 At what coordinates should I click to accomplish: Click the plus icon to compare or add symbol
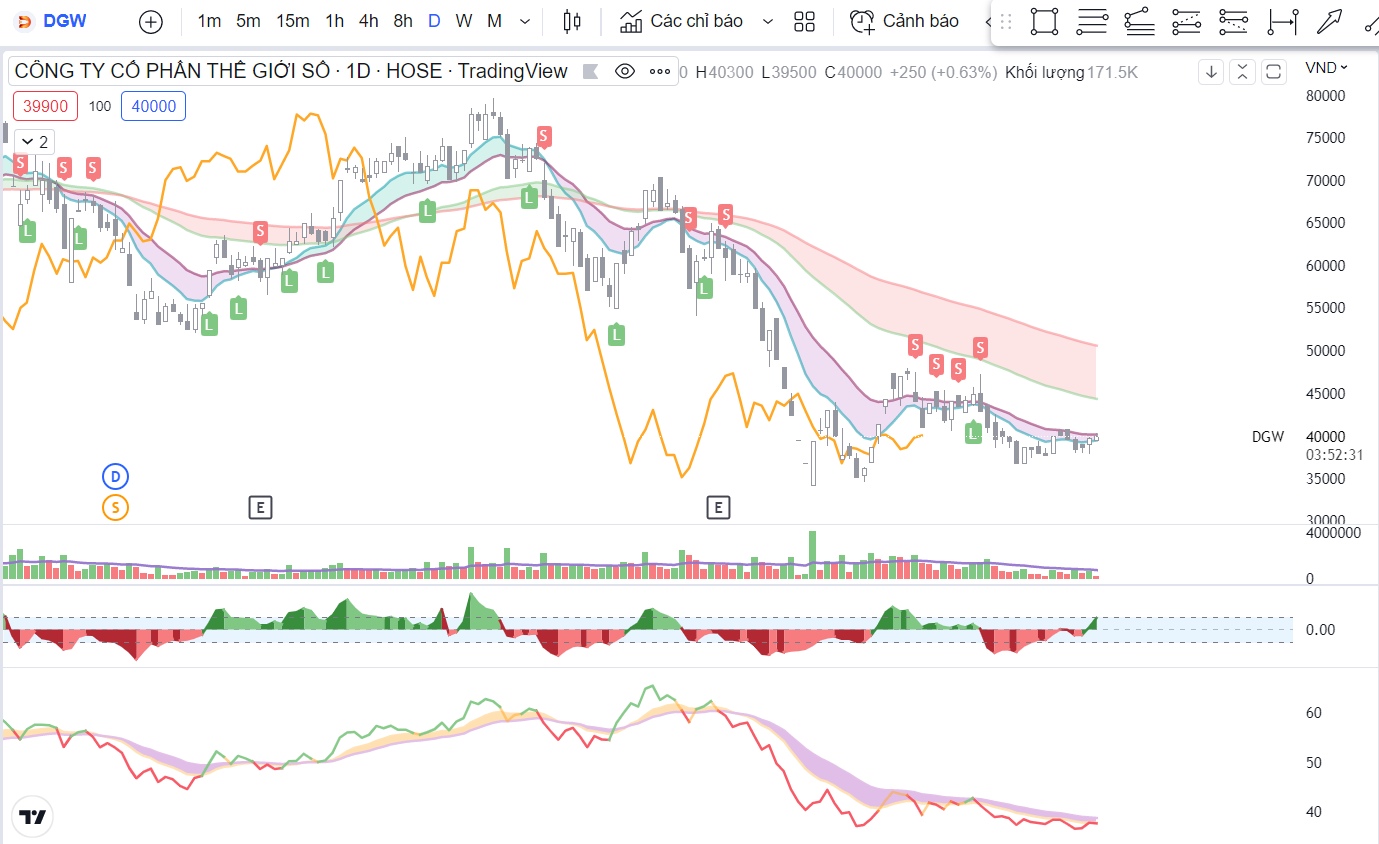[x=150, y=21]
